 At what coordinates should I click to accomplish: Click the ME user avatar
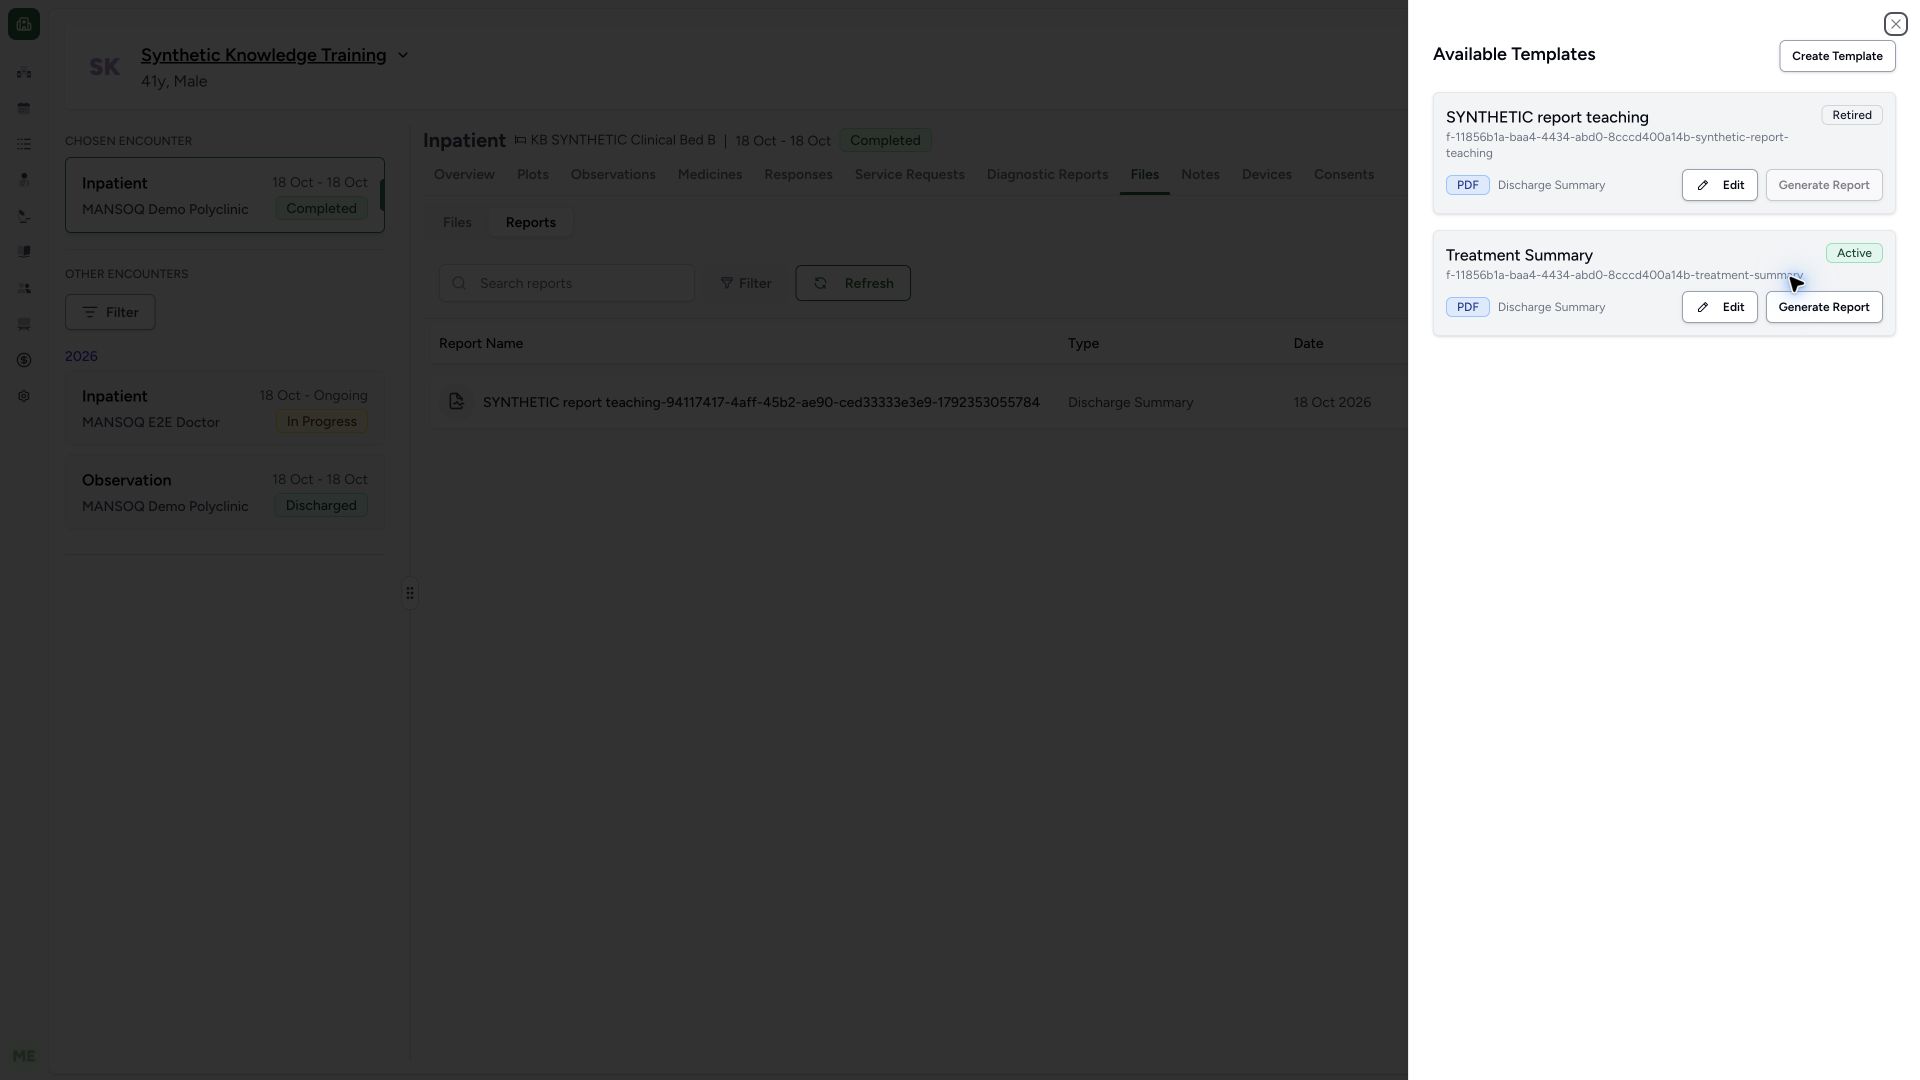click(x=24, y=1056)
